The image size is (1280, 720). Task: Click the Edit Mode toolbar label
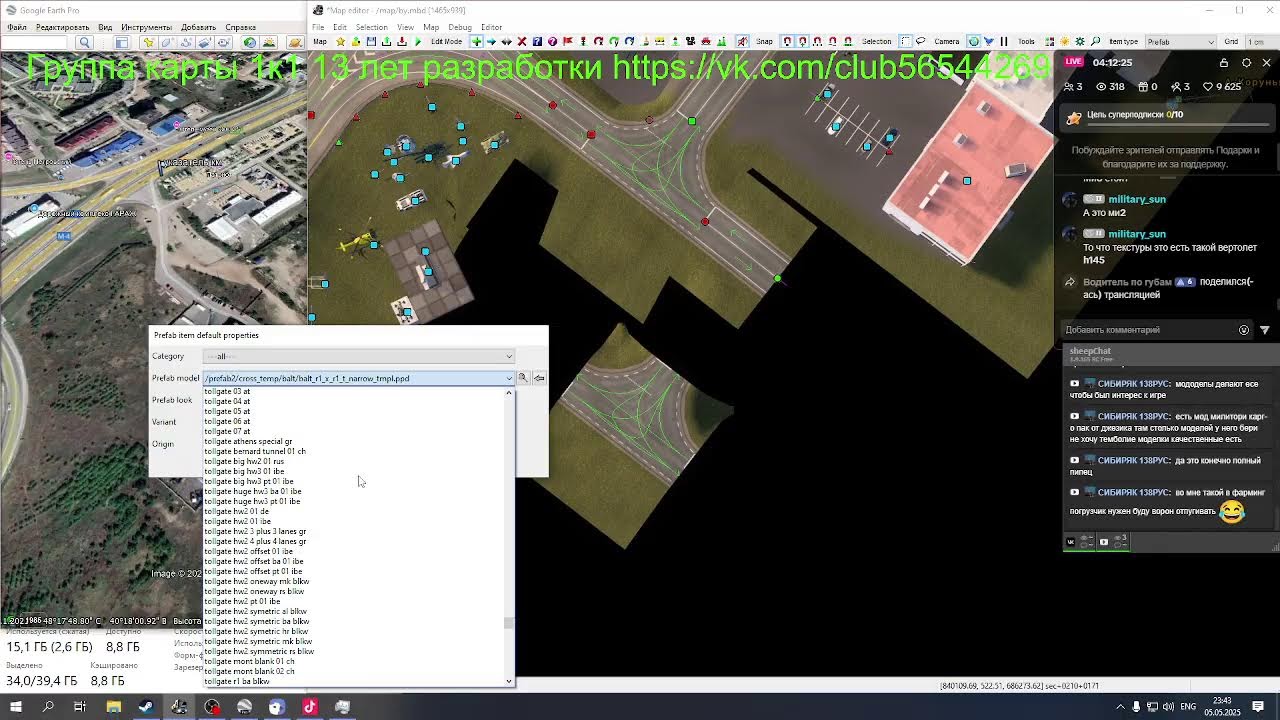(x=446, y=41)
